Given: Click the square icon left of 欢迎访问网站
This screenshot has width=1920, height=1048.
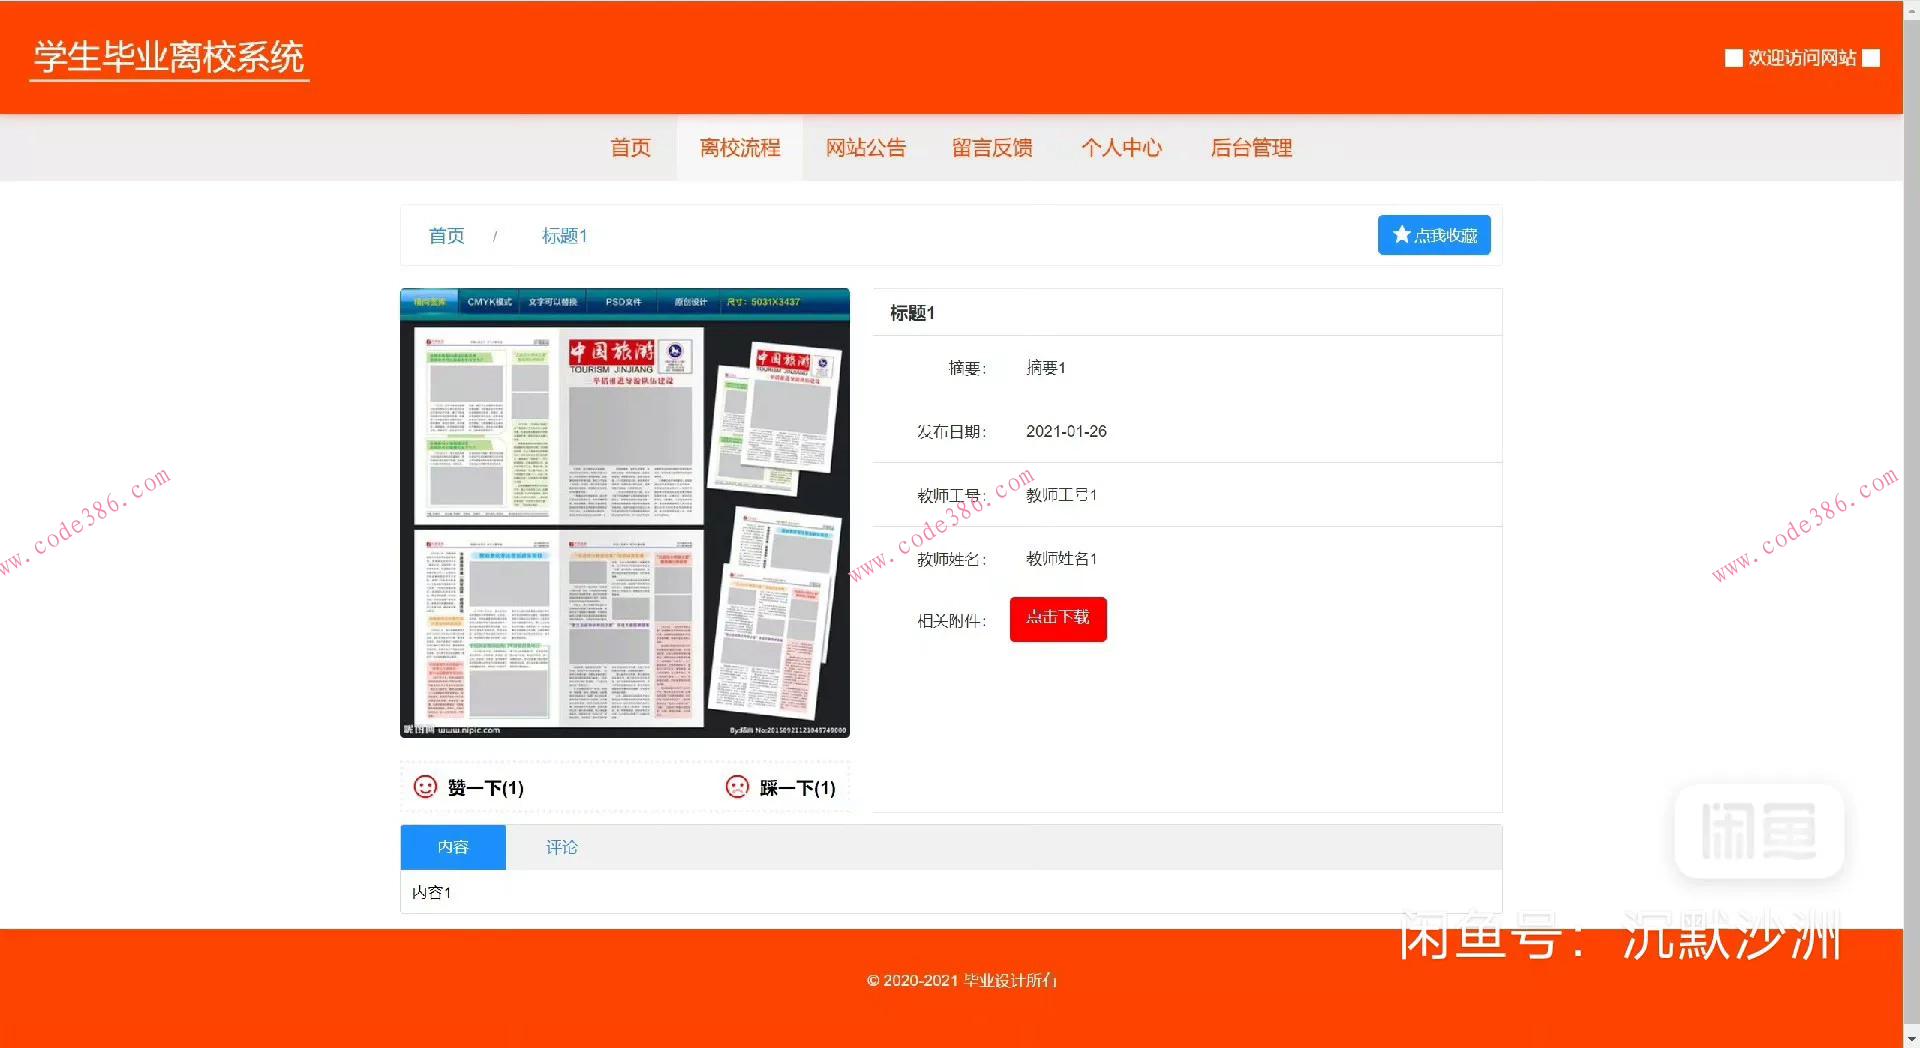Looking at the screenshot, I should [x=1733, y=58].
